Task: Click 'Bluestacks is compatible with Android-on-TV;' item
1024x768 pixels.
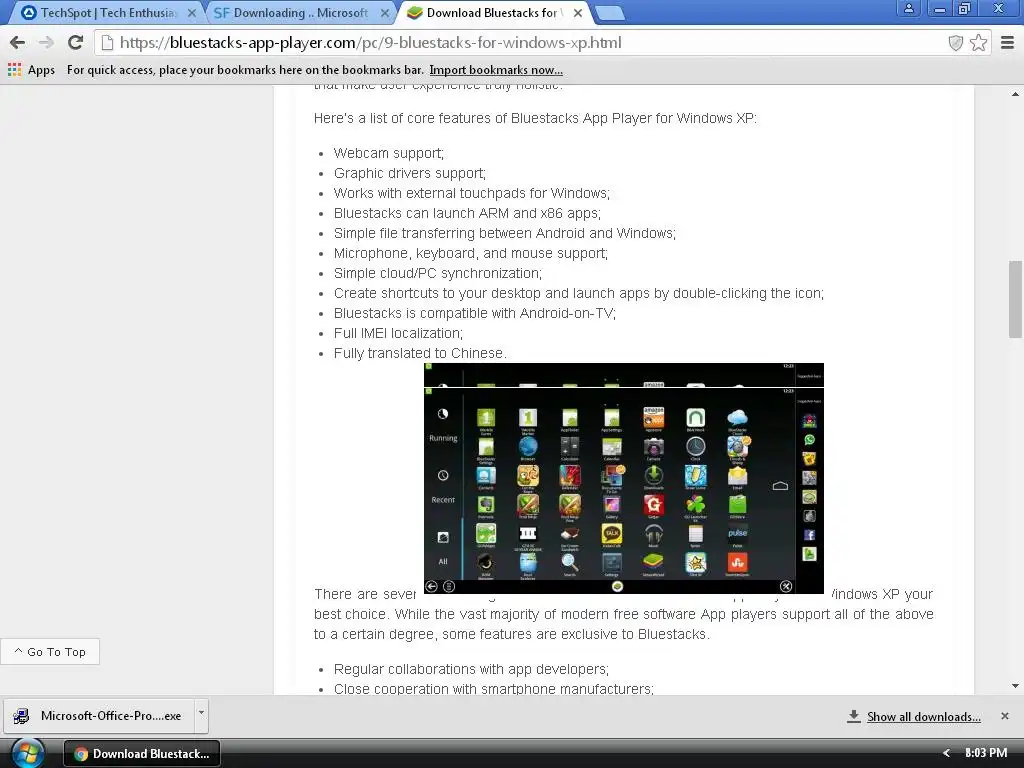Action: (475, 313)
